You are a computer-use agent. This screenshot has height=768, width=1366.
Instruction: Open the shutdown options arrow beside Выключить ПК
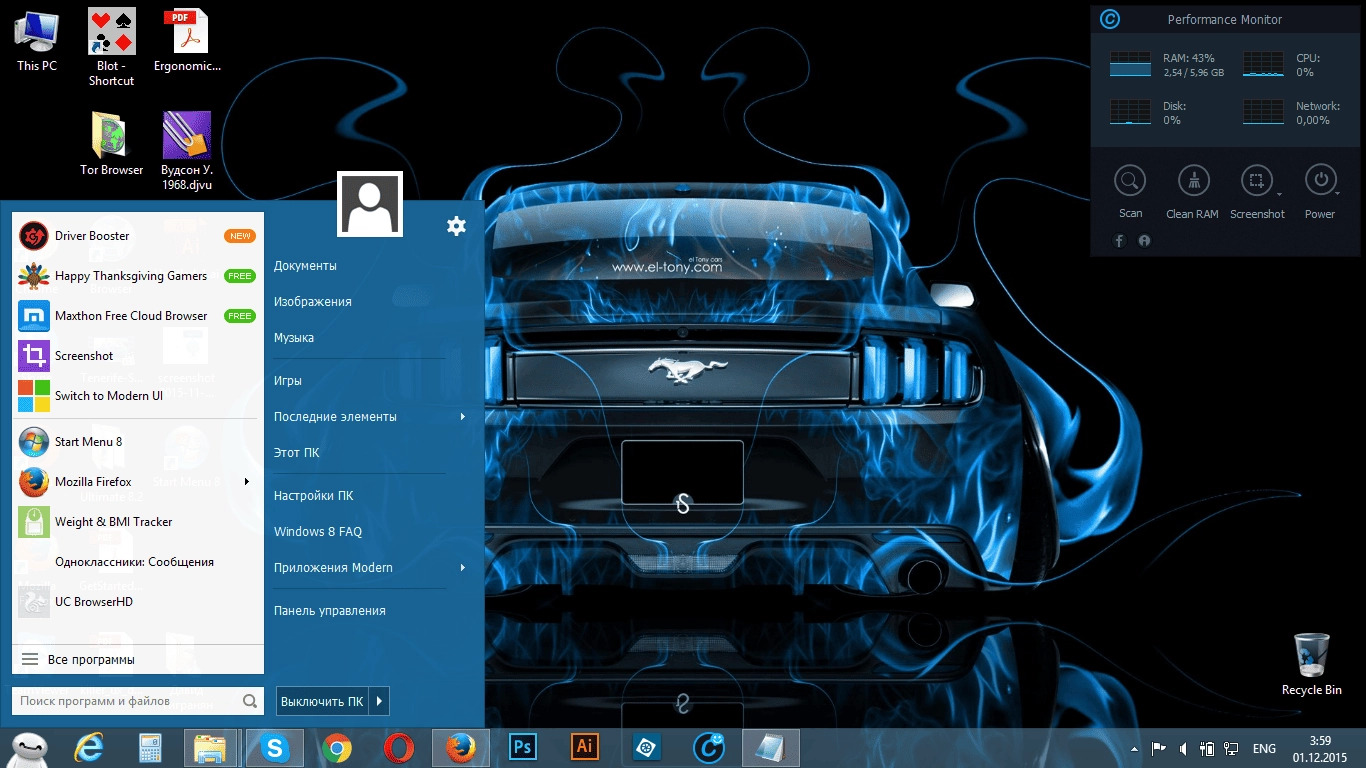tap(379, 701)
